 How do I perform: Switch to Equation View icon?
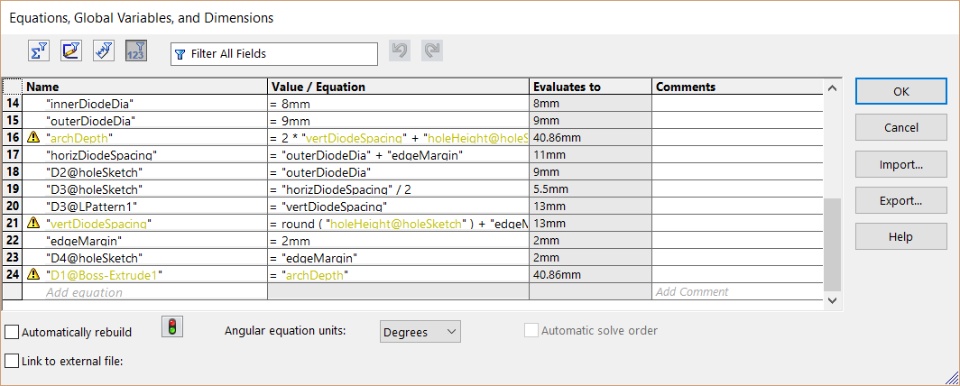[39, 51]
